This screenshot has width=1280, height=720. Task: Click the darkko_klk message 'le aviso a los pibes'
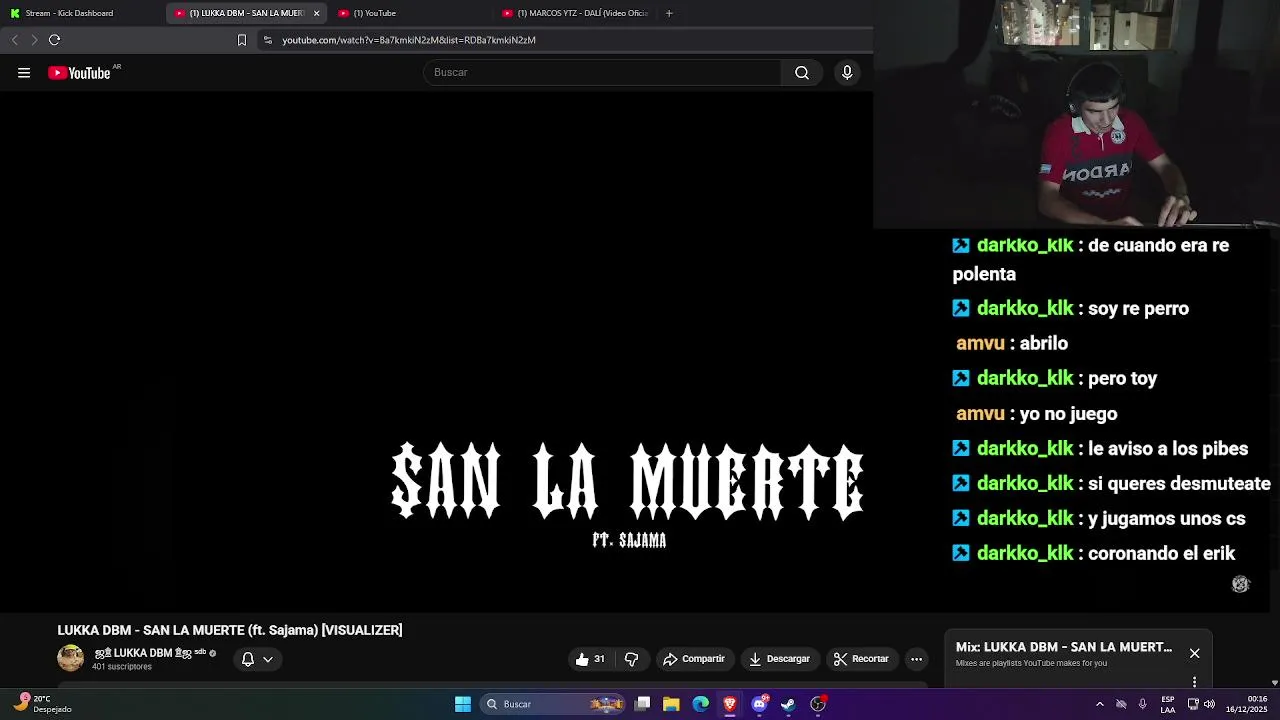click(x=1167, y=448)
